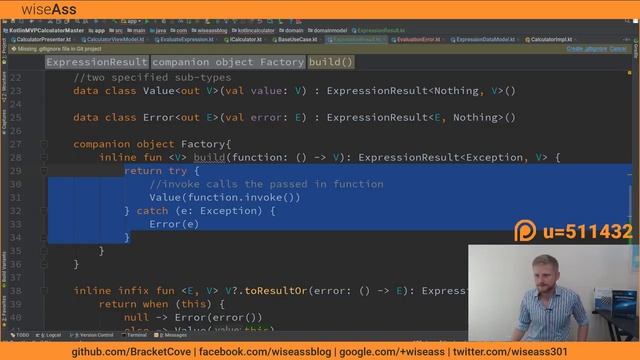Image resolution: width=640 pixels, height=360 pixels.
Task: Click Create .gitignore link in notification
Action: tap(587, 49)
